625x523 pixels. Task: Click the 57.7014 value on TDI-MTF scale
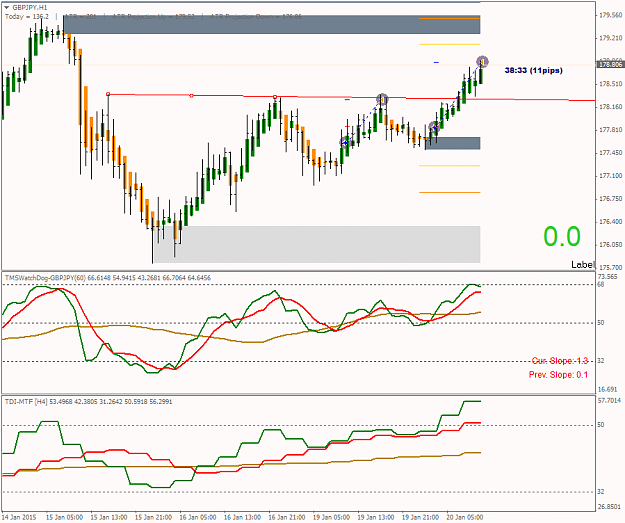coord(609,401)
